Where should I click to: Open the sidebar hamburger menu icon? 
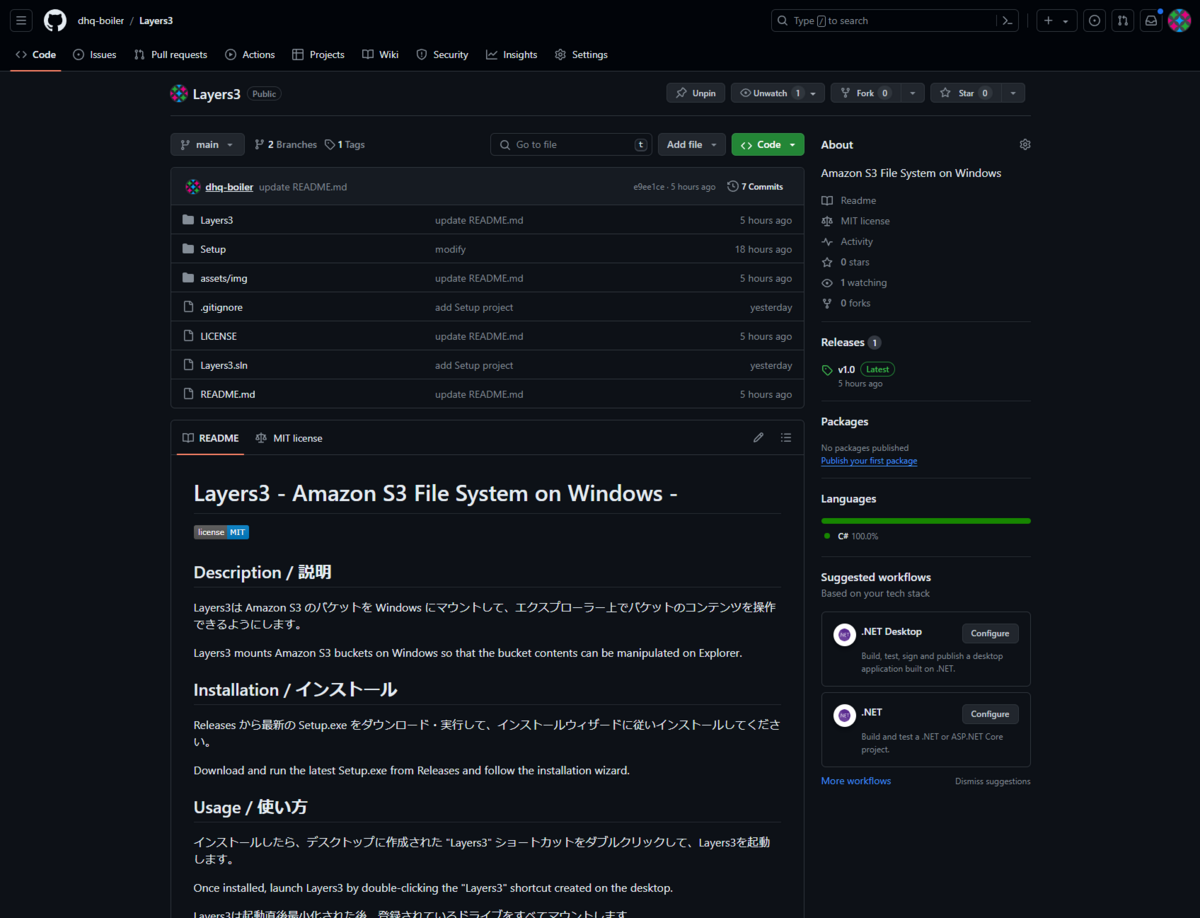point(21,20)
